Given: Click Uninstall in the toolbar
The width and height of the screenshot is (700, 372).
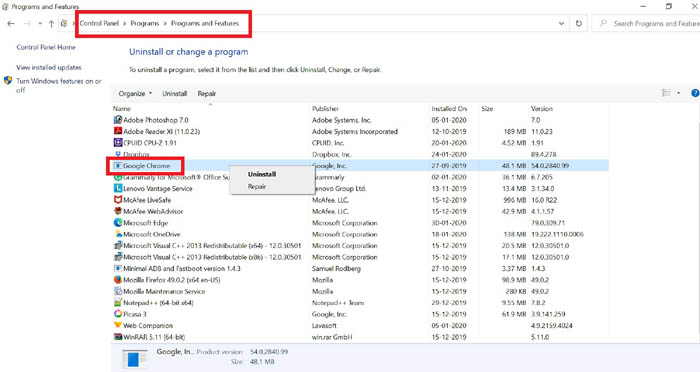Looking at the screenshot, I should pyautogui.click(x=175, y=93).
